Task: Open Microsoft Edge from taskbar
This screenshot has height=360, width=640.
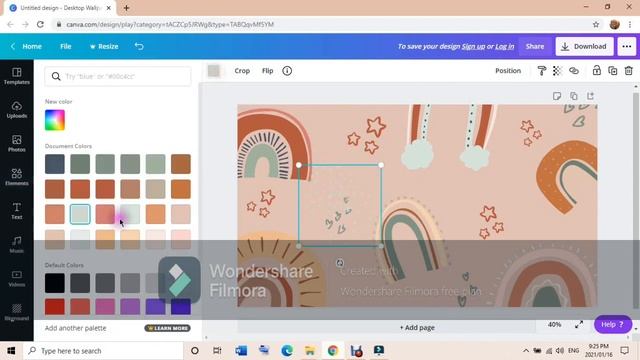Action: 287,351
